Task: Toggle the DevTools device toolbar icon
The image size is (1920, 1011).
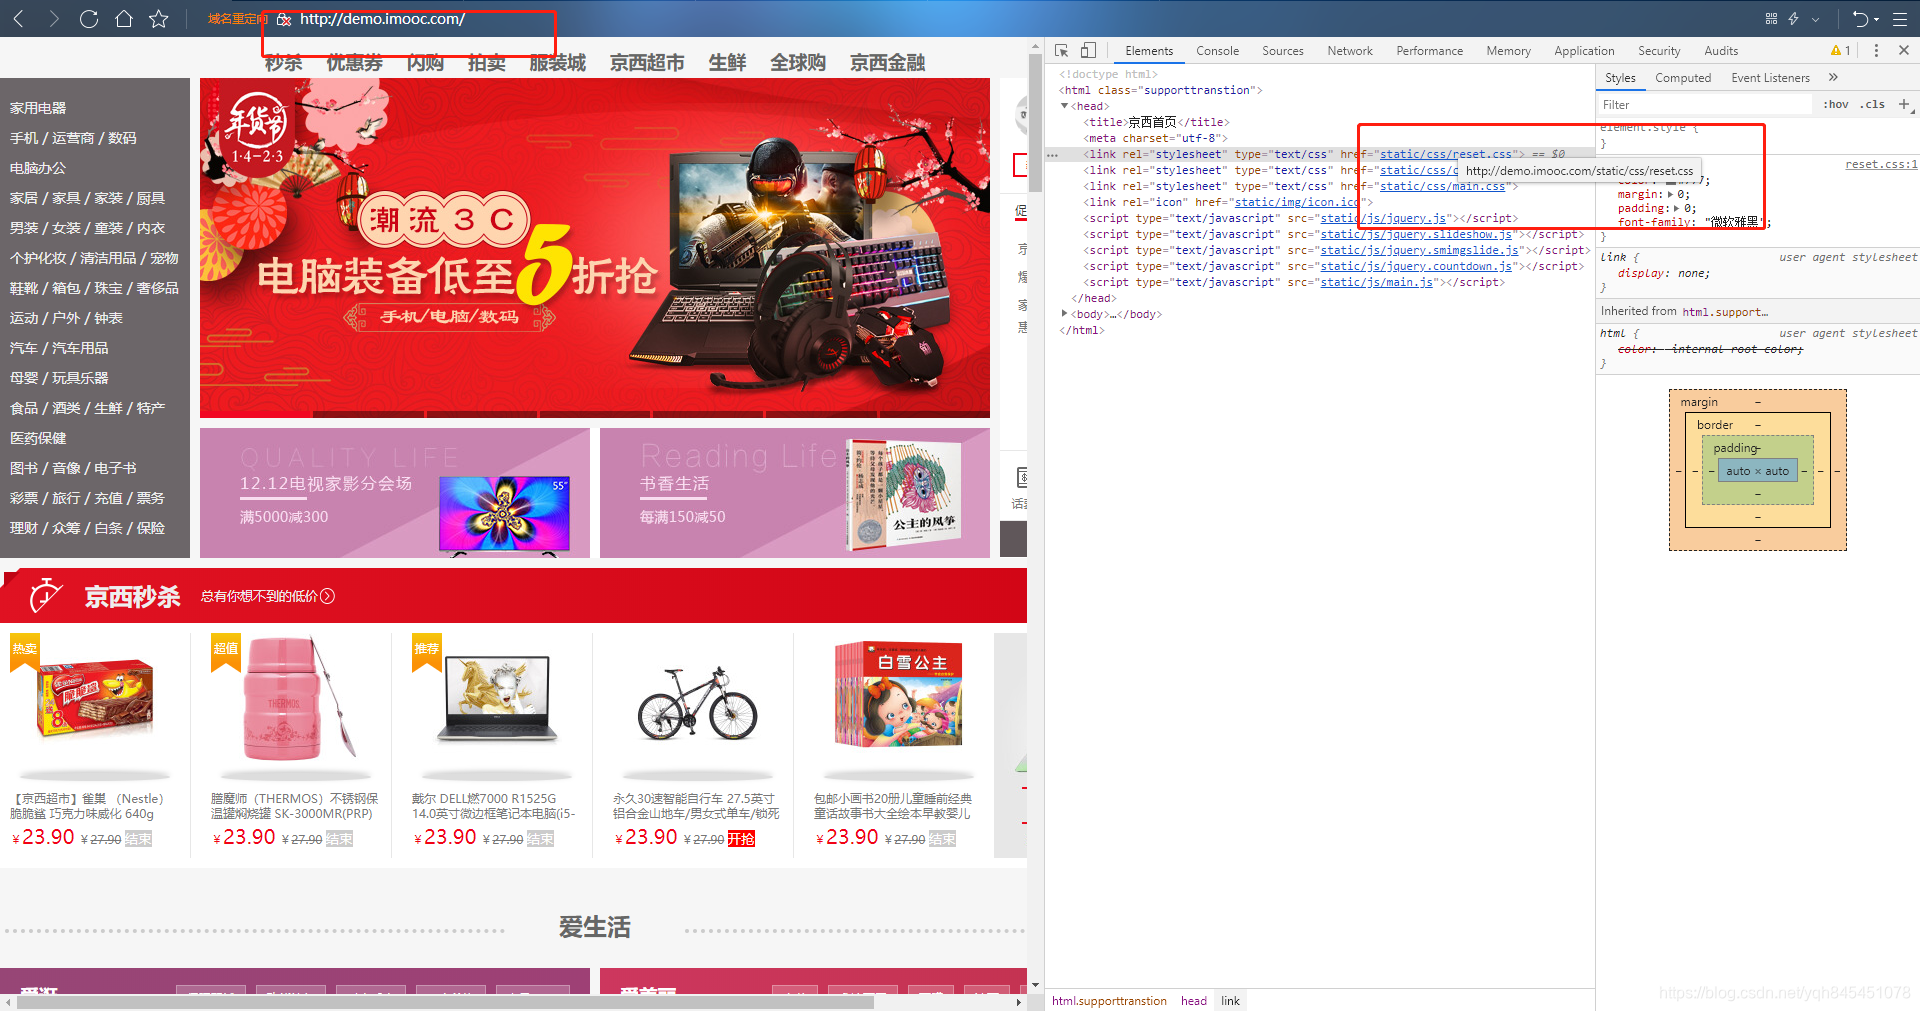Action: (x=1089, y=50)
